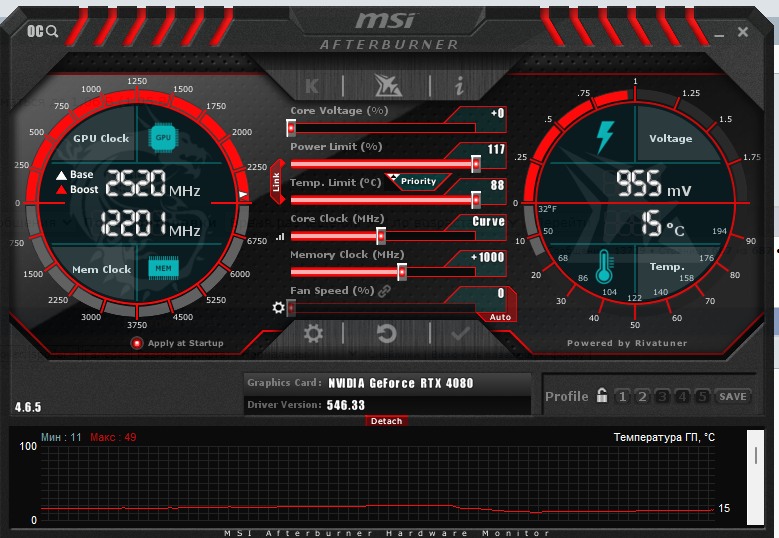Viewport: 779px width, 538px height.
Task: Click the GPU temperature graph
Action: pyautogui.click(x=378, y=483)
